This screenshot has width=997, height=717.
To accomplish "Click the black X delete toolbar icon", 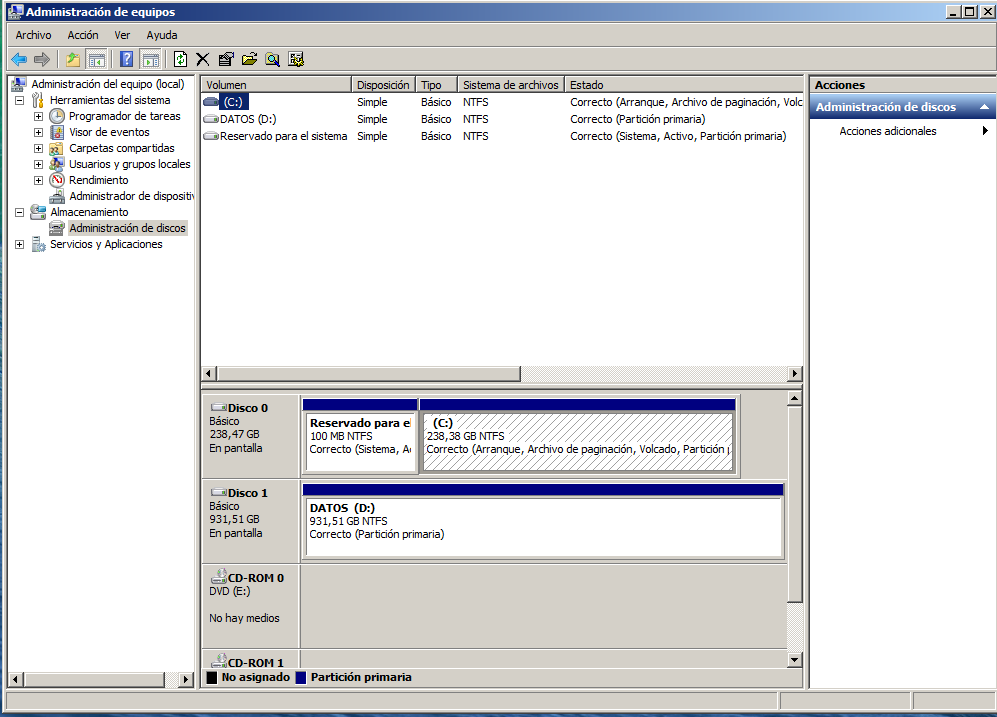I will [203, 60].
